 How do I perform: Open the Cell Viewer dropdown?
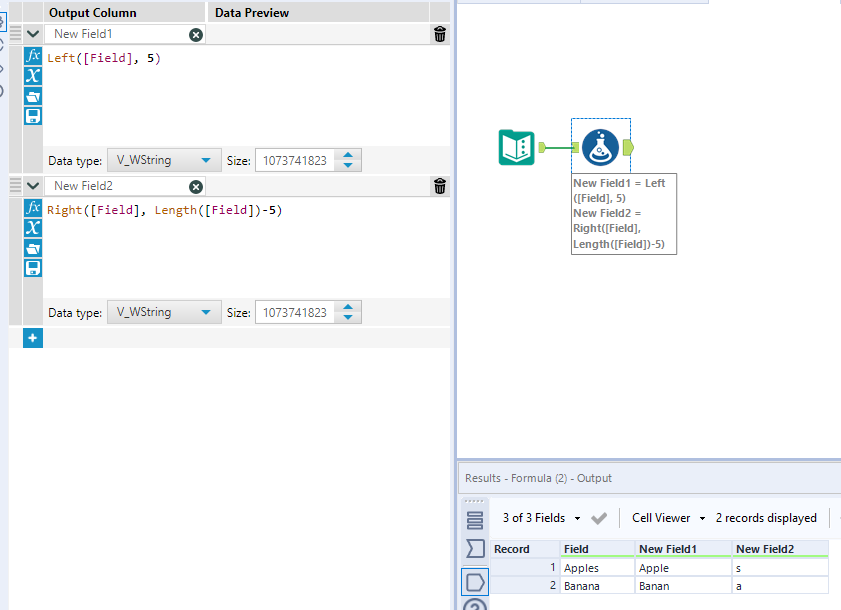point(703,518)
